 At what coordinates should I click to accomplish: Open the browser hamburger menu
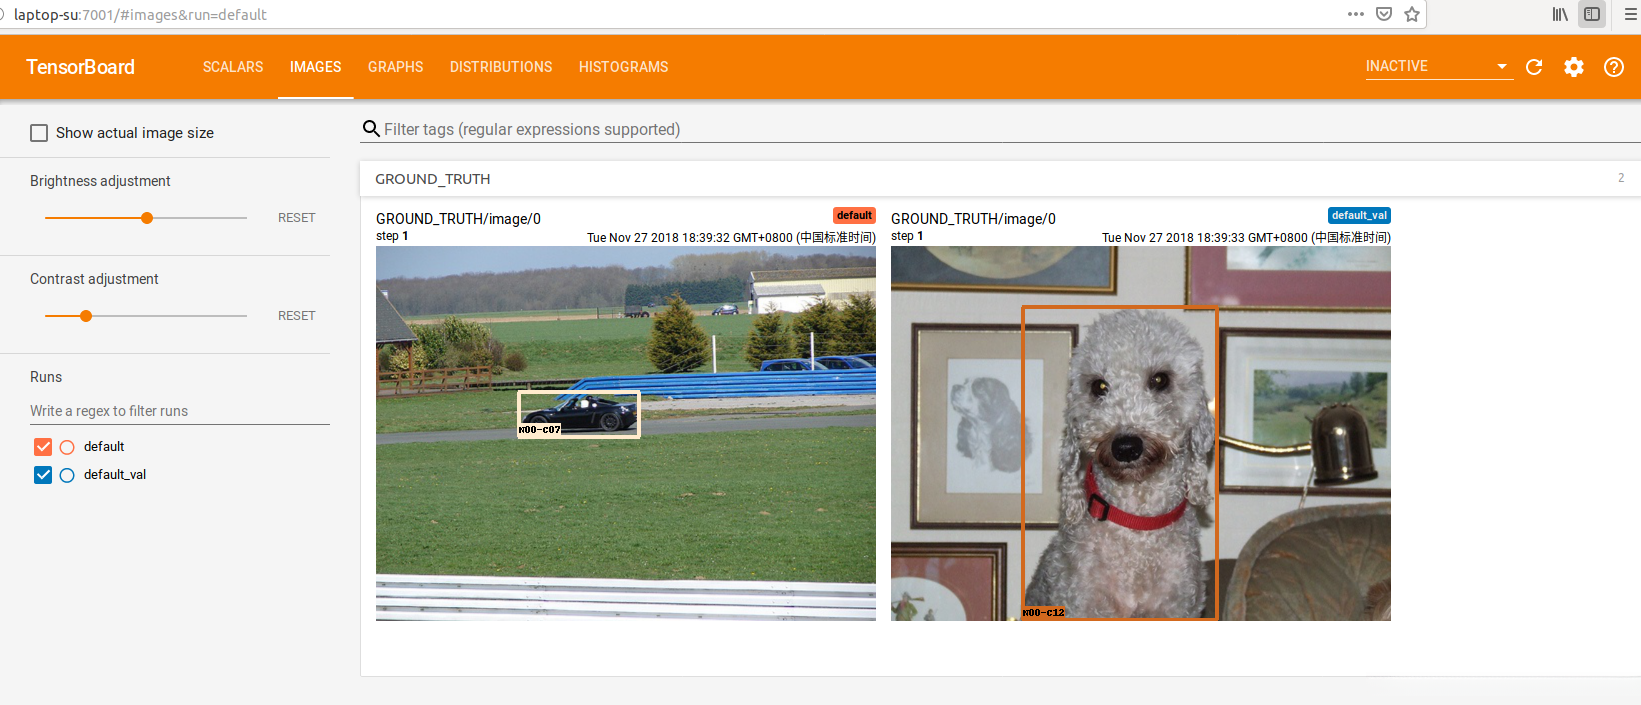(x=1630, y=14)
